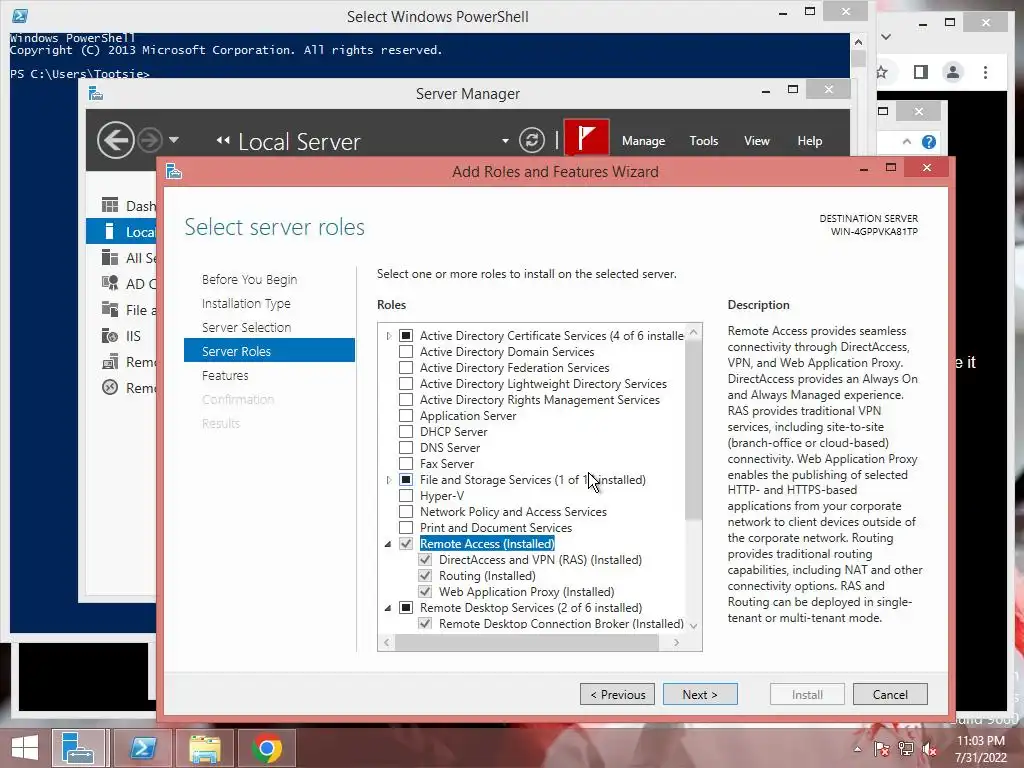This screenshot has height=768, width=1024.
Task: Go to Features step
Action: coord(225,376)
